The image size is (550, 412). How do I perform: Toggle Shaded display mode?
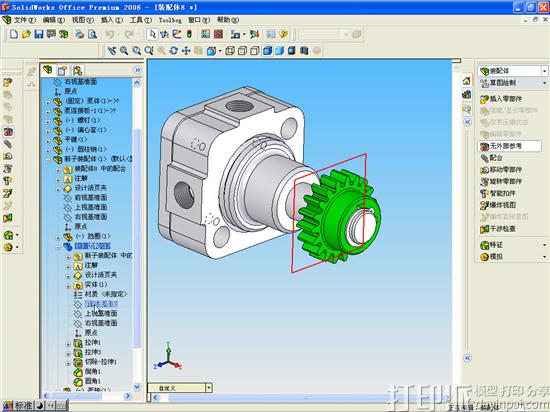[x=280, y=50]
